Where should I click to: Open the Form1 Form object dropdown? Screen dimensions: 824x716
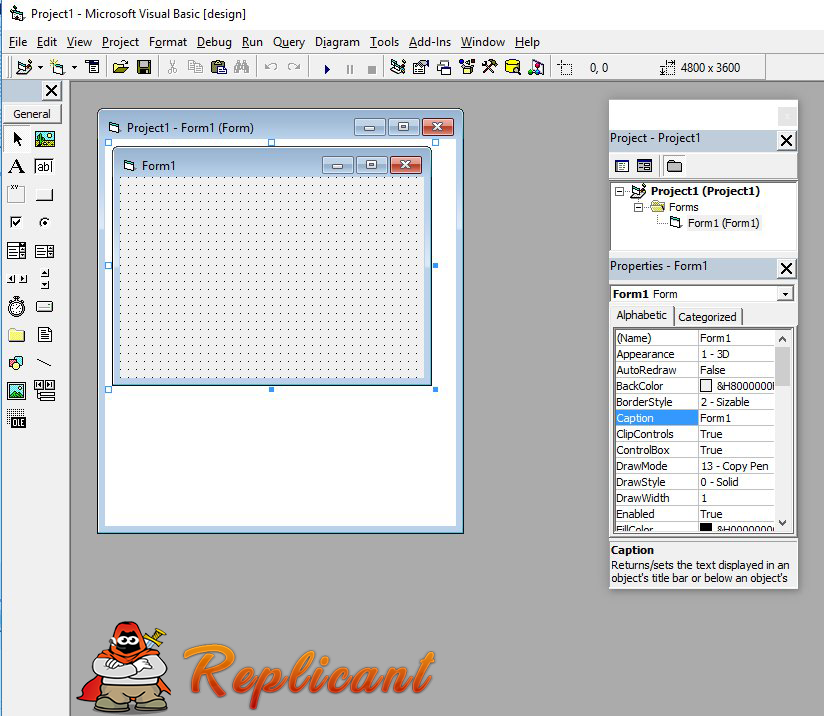(x=785, y=294)
